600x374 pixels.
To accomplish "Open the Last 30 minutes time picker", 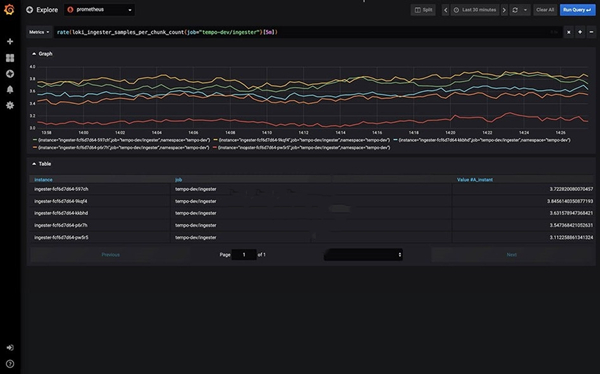I will point(475,10).
